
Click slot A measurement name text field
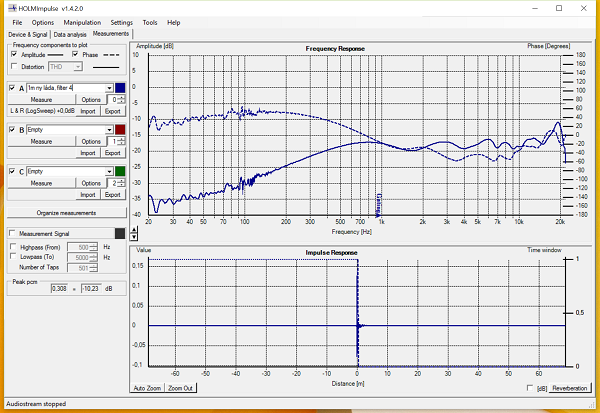click(x=66, y=88)
